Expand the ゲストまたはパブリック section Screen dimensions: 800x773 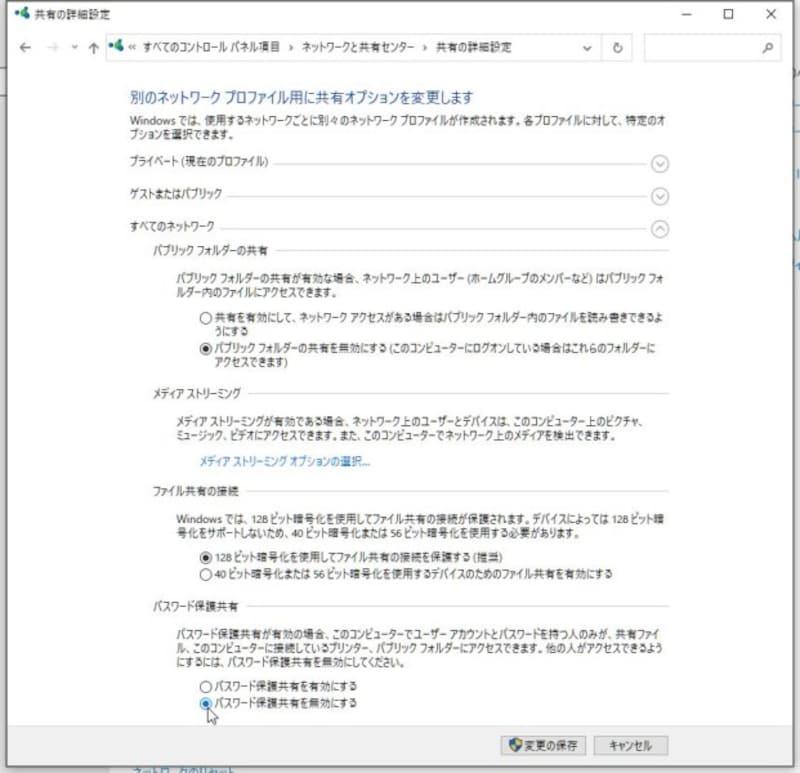pyautogui.click(x=660, y=197)
